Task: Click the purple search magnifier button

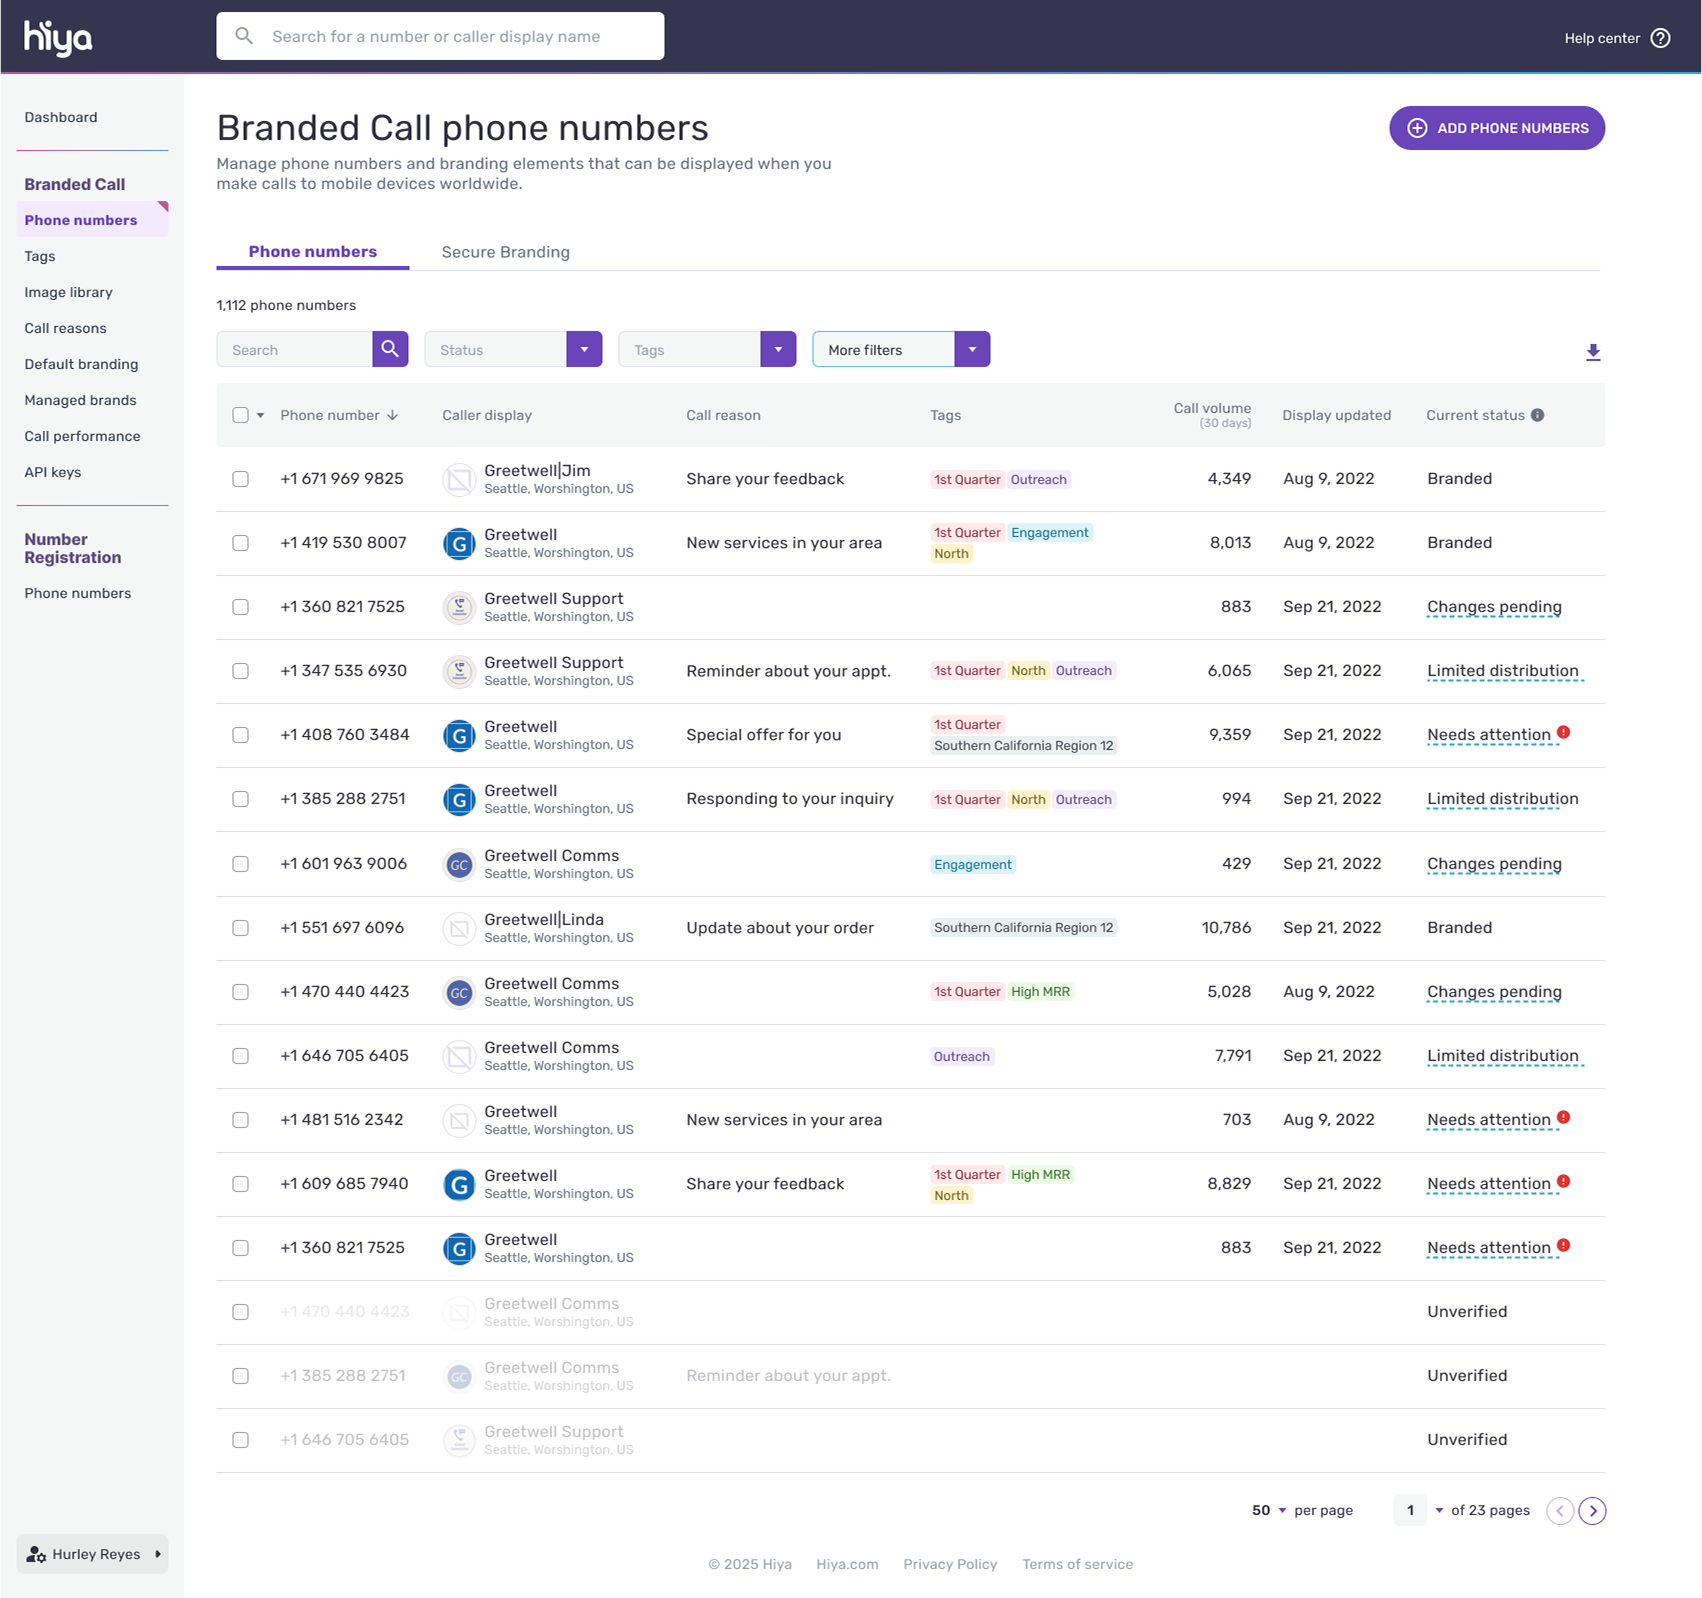Action: pos(390,349)
